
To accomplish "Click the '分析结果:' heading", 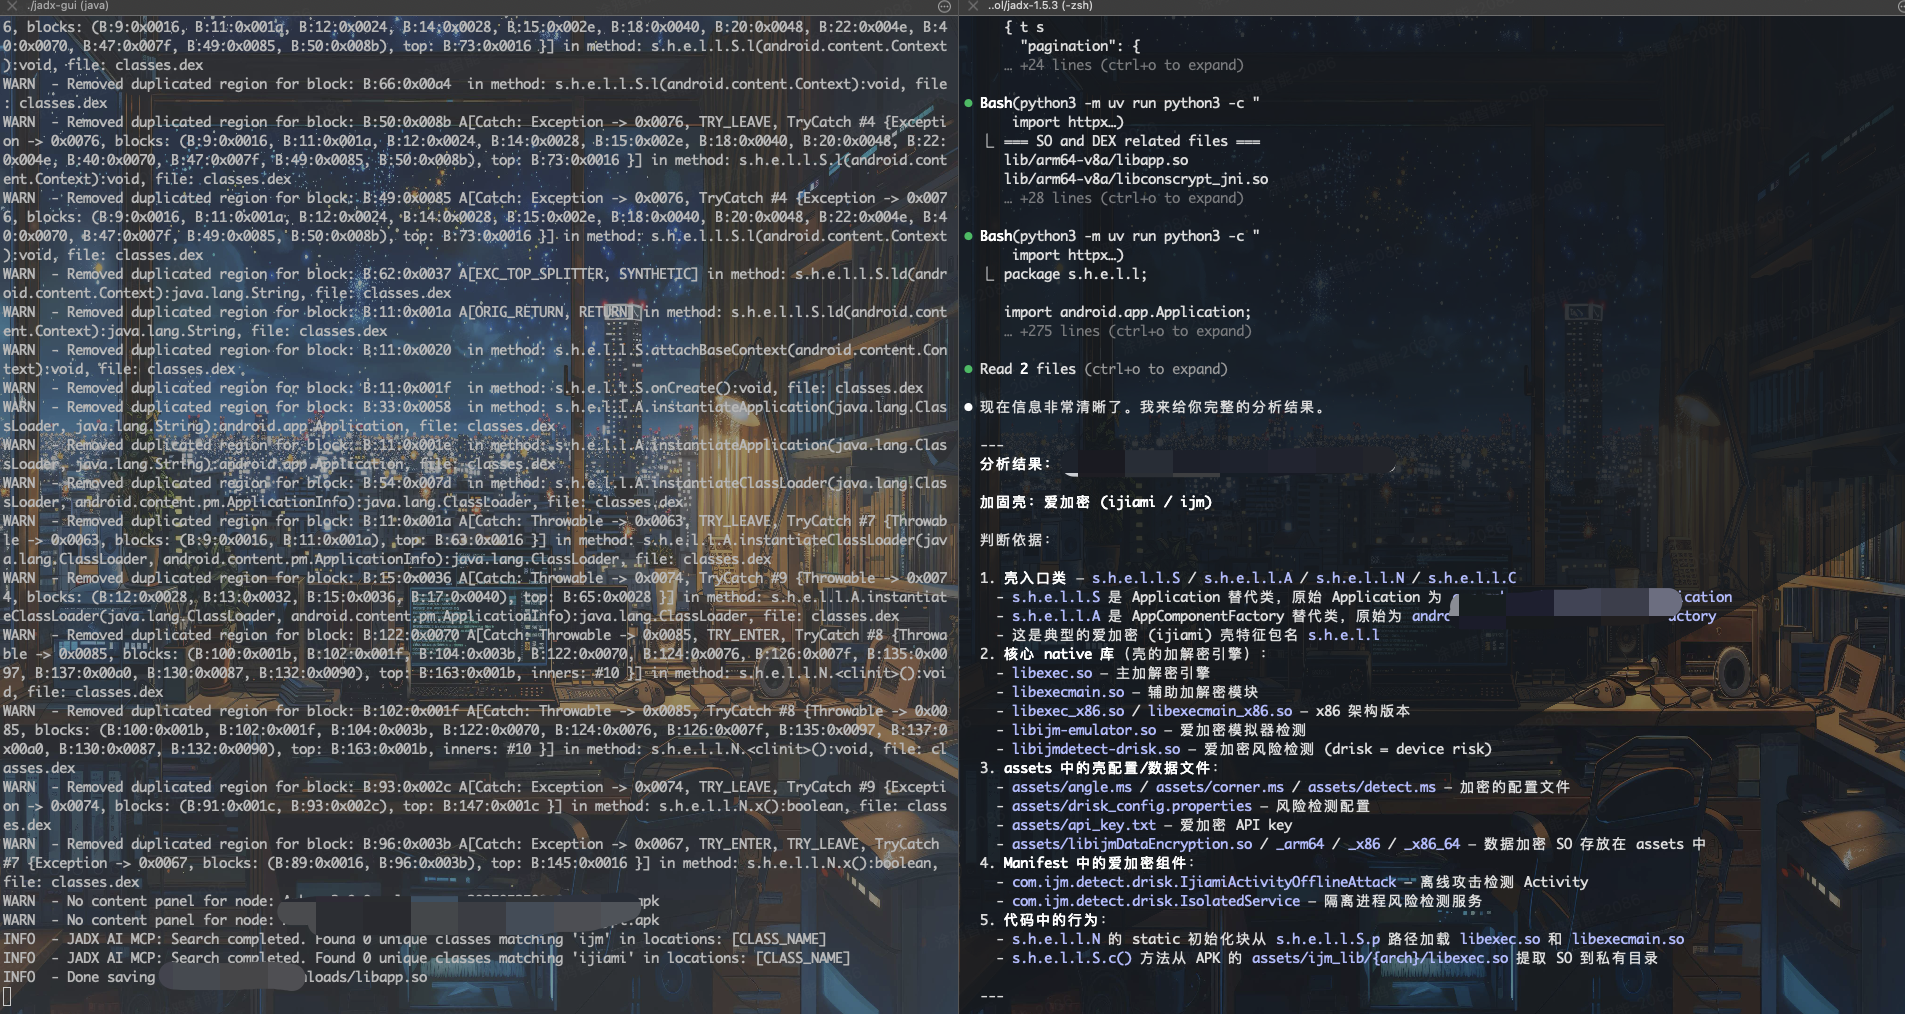I will pyautogui.click(x=1015, y=464).
